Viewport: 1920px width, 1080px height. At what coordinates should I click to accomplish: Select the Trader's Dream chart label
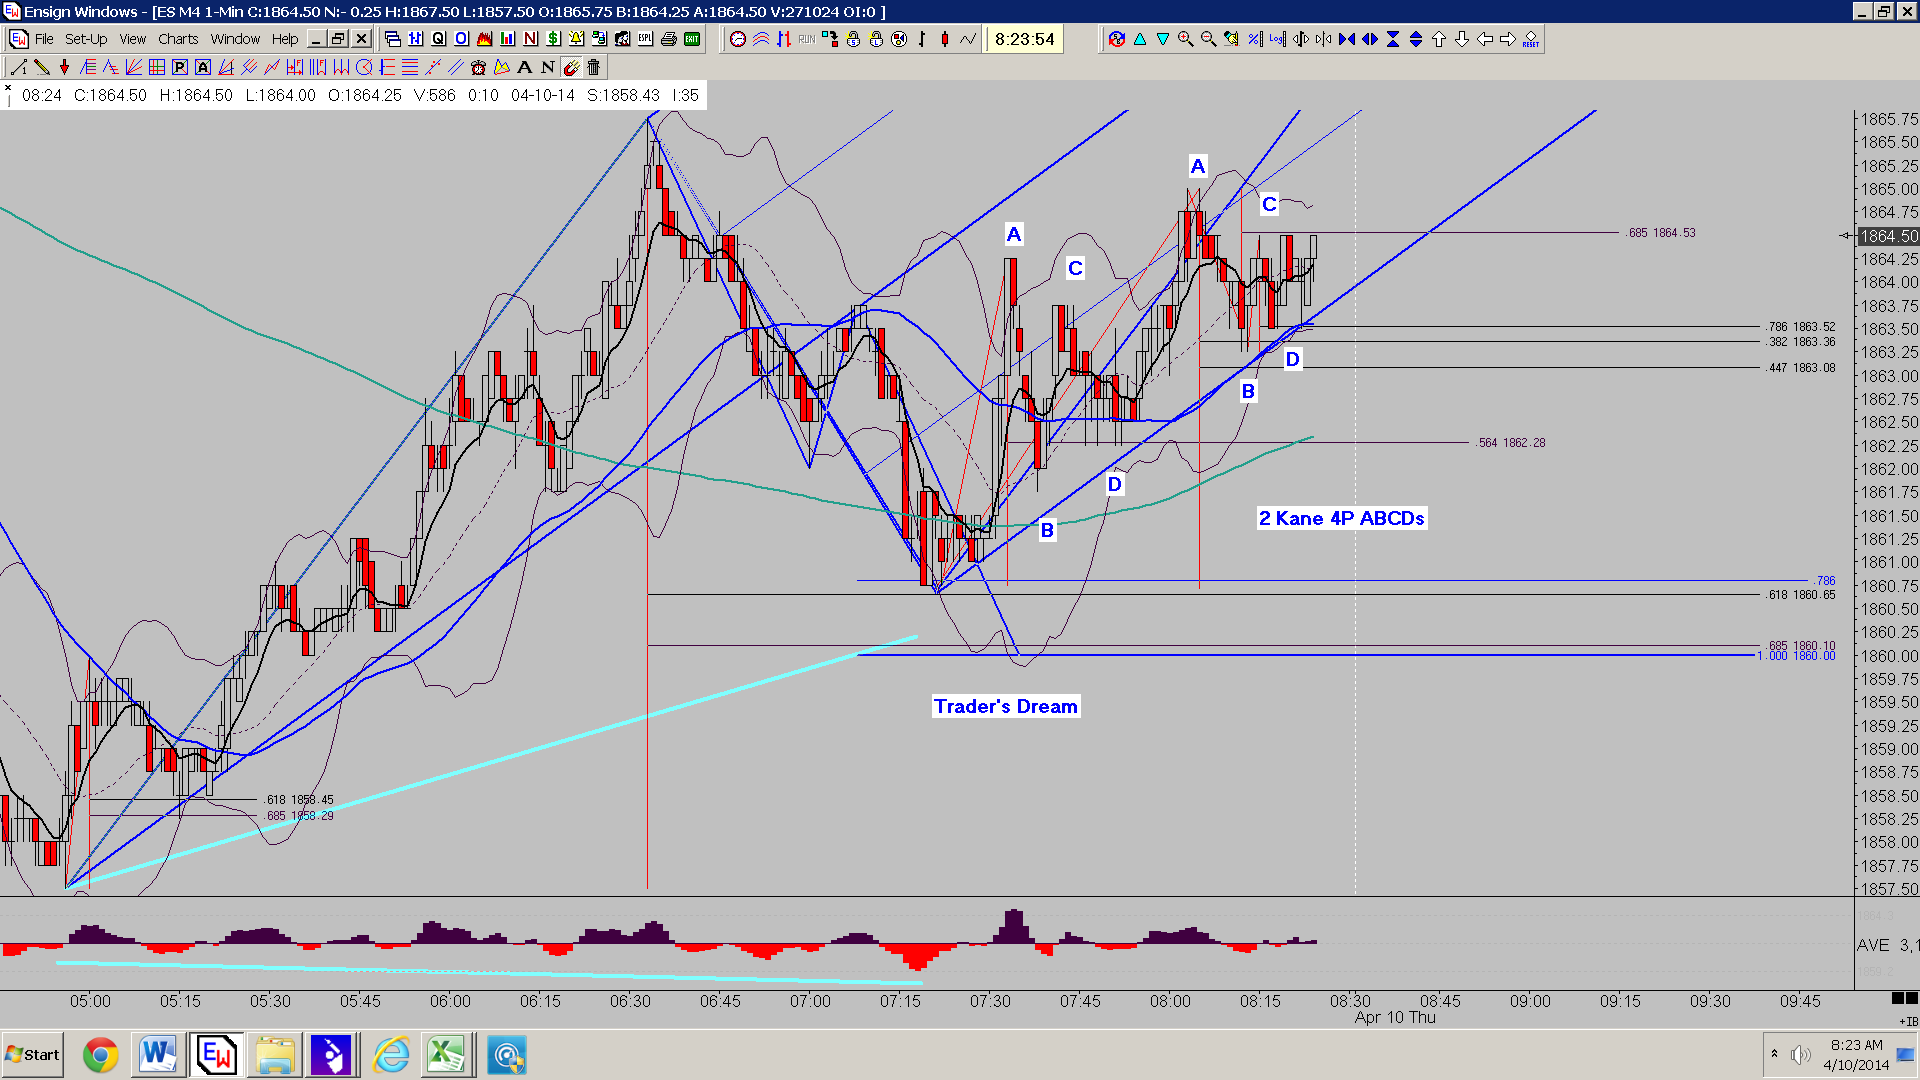click(x=1006, y=706)
